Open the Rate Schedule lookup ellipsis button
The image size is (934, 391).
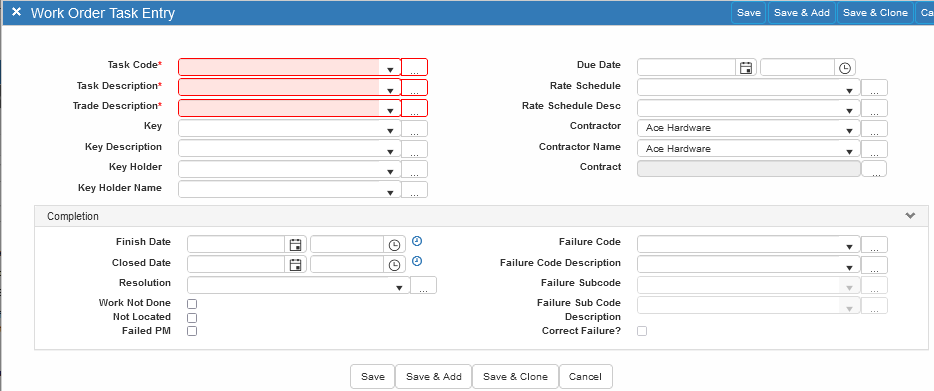pyautogui.click(x=874, y=88)
